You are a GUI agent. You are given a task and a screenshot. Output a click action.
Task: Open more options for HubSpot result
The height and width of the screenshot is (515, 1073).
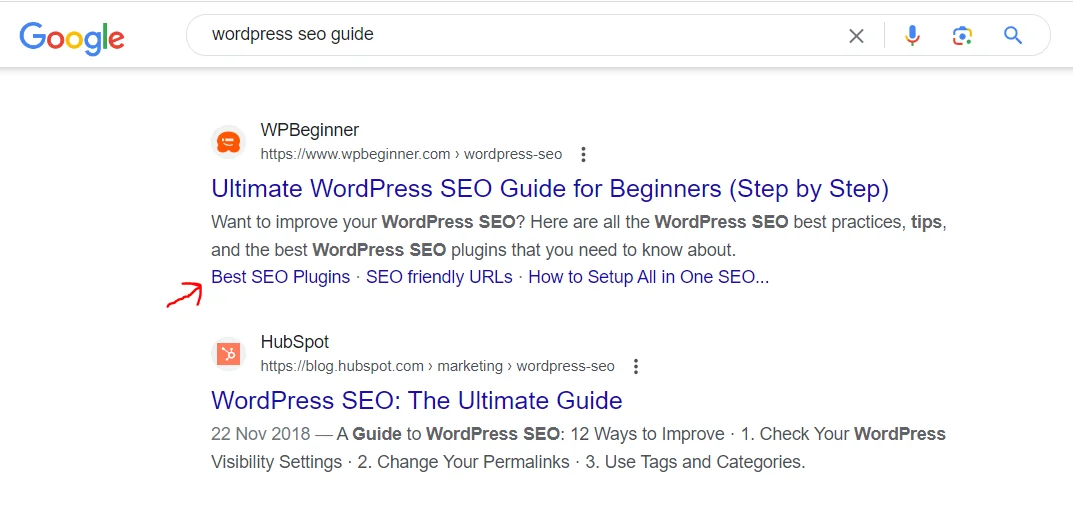pyautogui.click(x=636, y=367)
